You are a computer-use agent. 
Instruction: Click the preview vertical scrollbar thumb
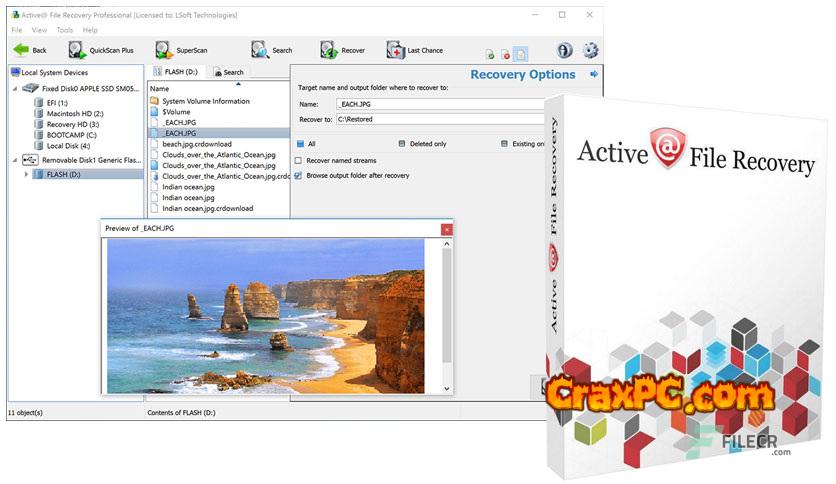447,305
